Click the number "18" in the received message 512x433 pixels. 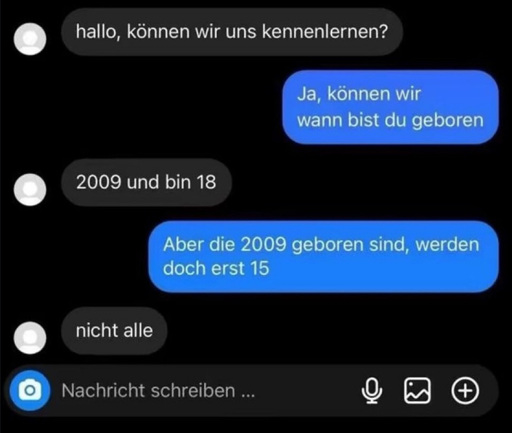(206, 182)
